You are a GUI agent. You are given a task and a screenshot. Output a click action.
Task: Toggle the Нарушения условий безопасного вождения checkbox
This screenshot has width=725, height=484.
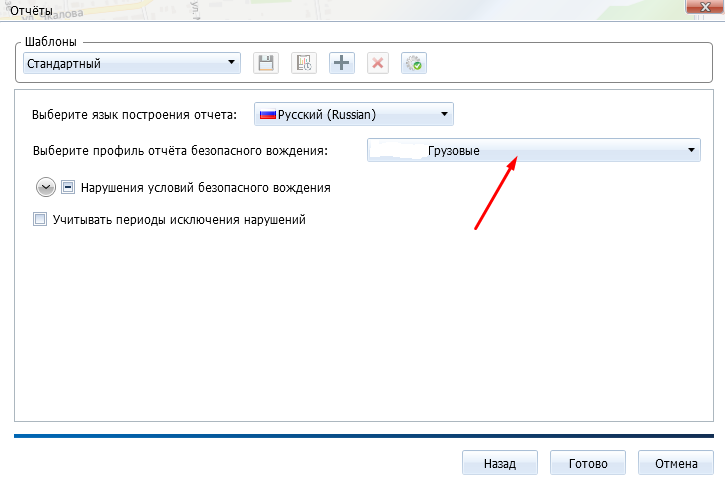point(69,187)
